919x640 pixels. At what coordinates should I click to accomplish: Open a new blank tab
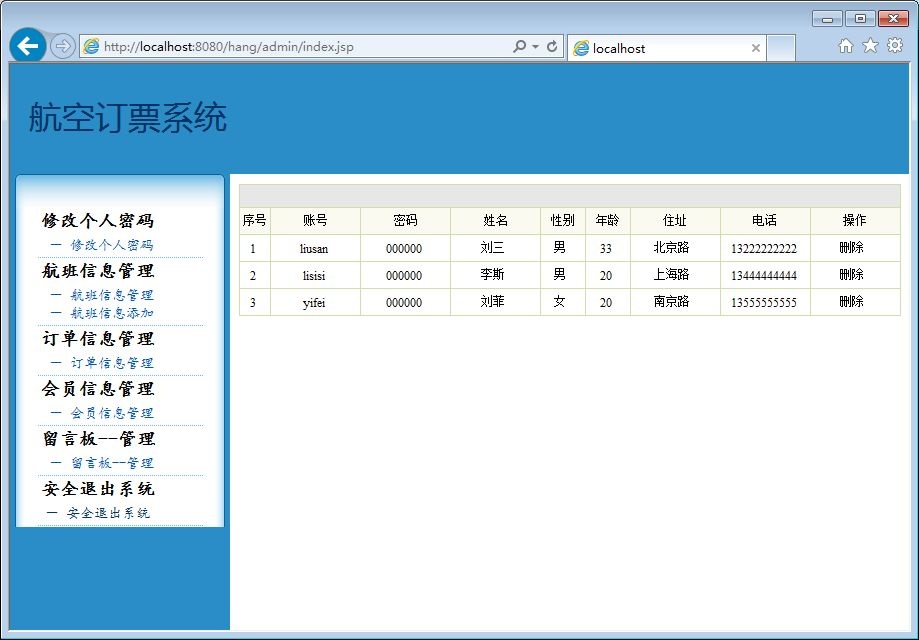point(781,48)
